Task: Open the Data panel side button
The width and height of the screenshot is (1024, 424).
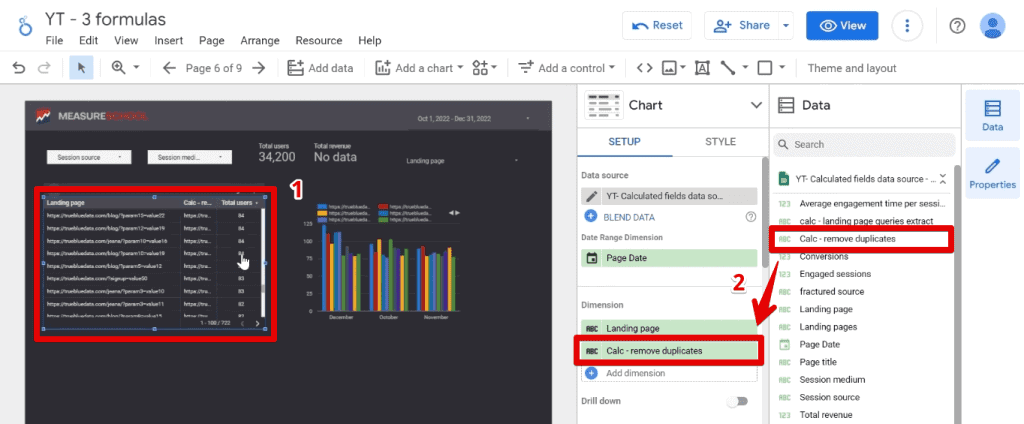Action: pyautogui.click(x=993, y=116)
